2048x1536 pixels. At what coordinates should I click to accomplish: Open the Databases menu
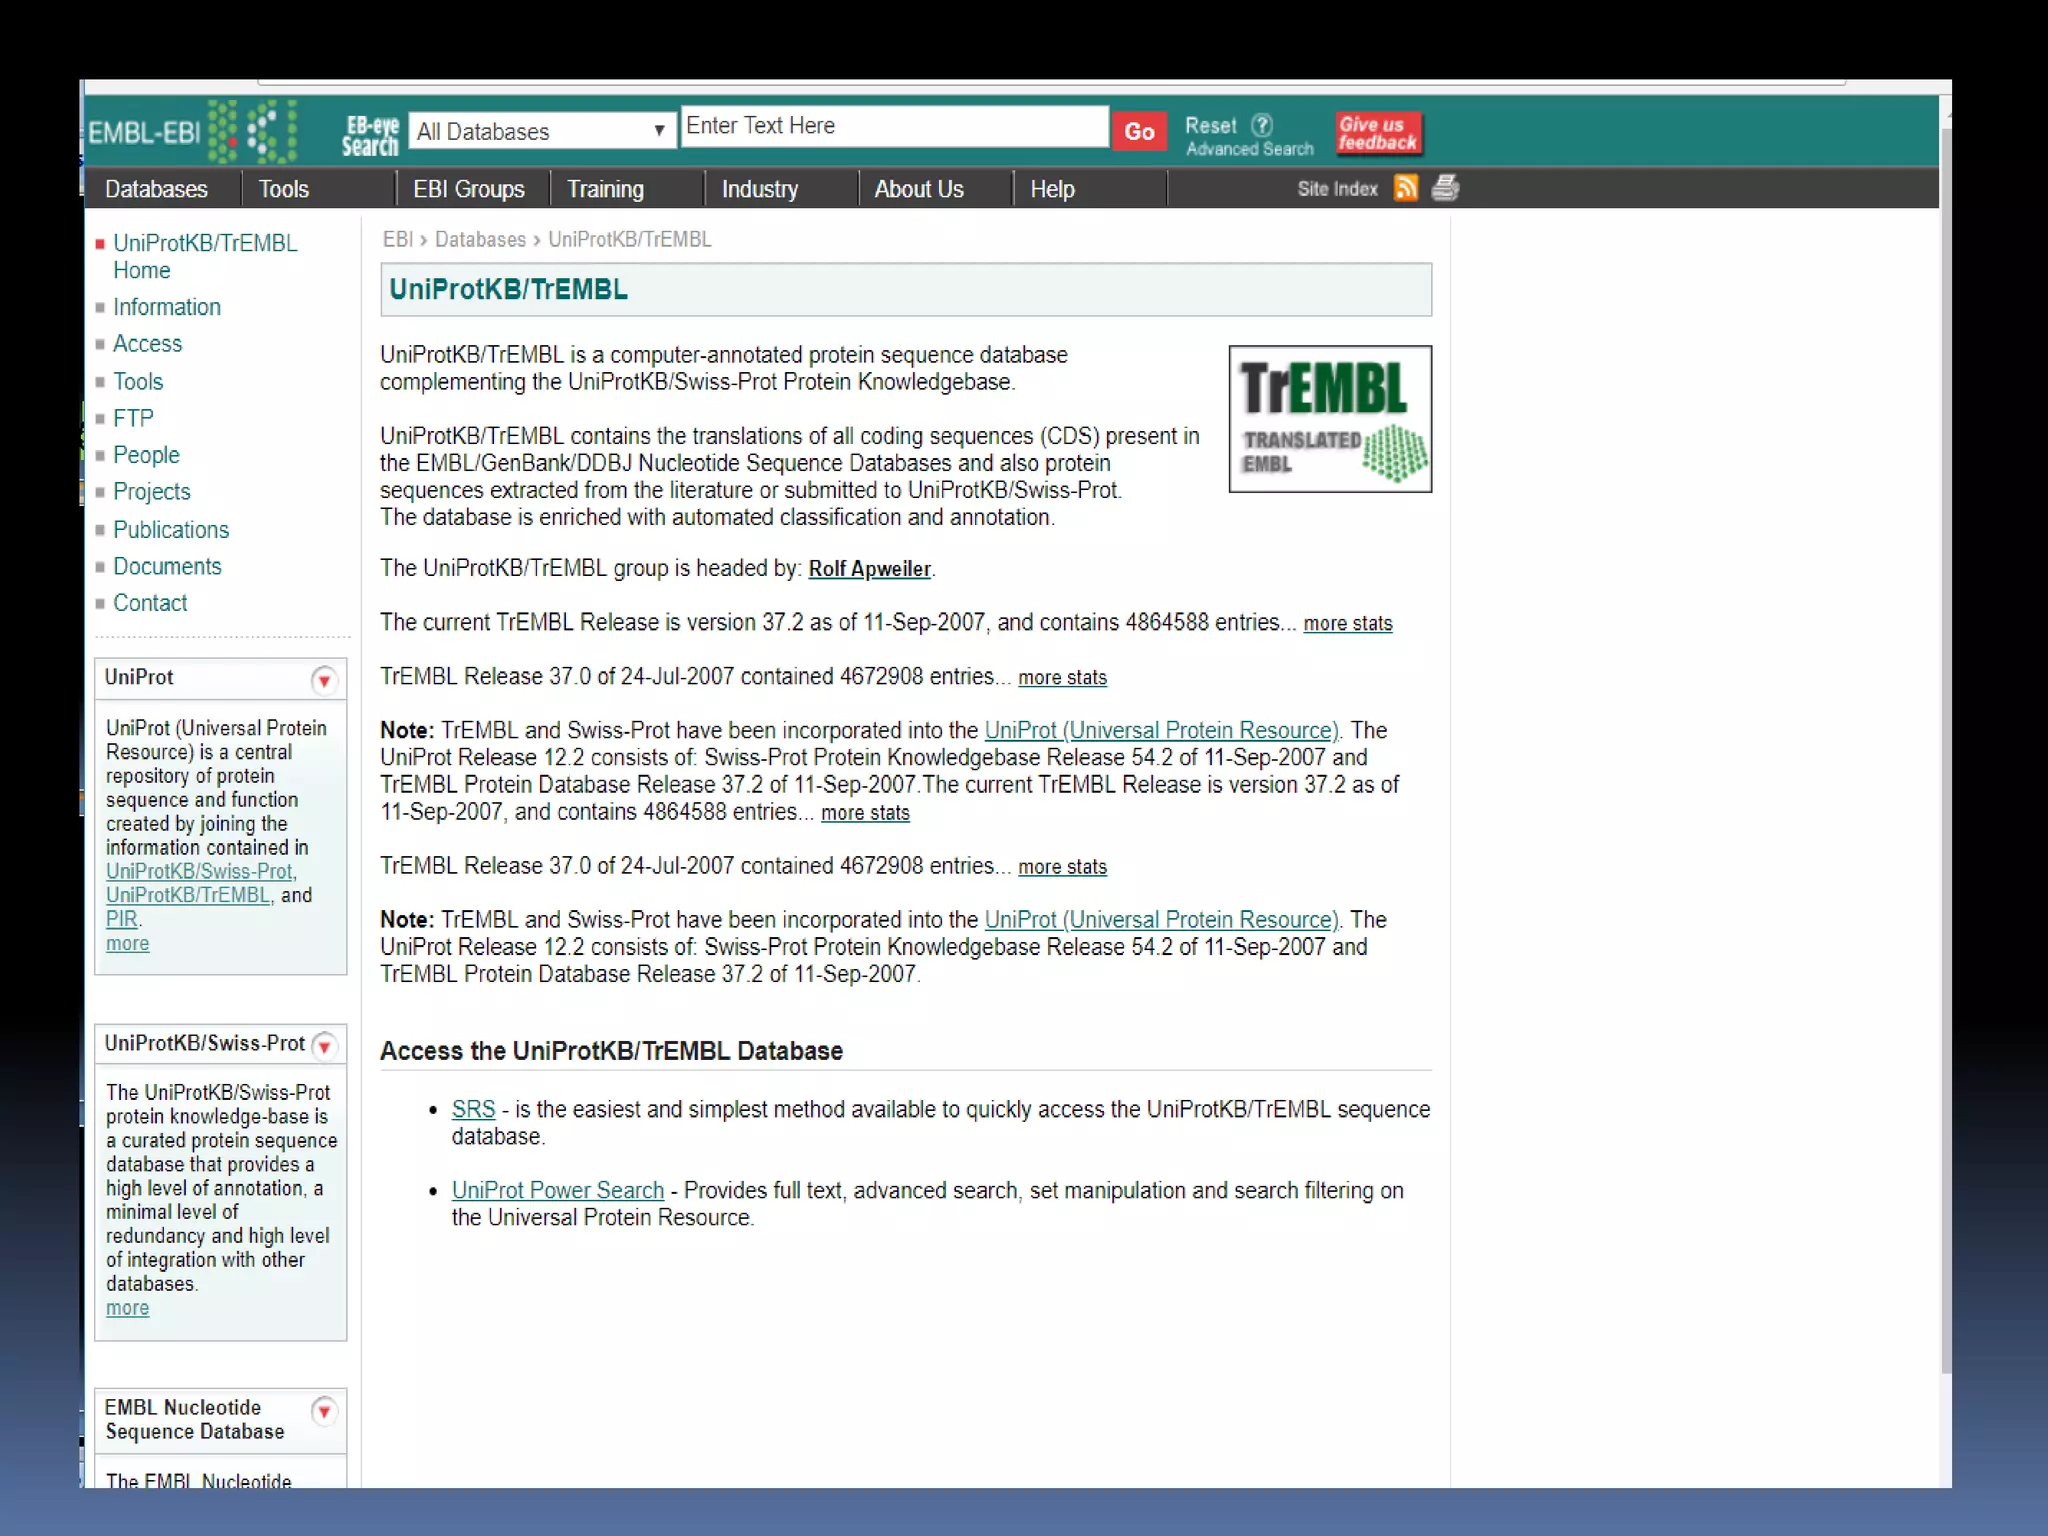(157, 189)
